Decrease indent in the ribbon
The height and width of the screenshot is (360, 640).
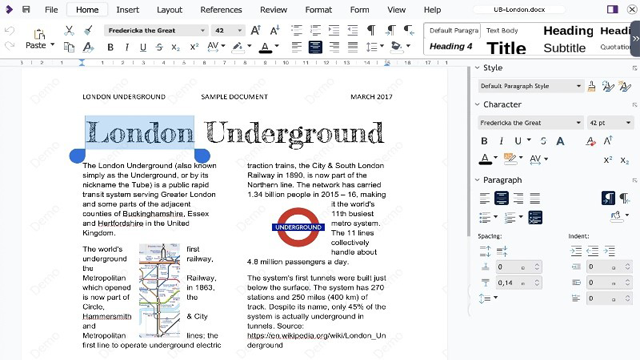[x=353, y=30]
